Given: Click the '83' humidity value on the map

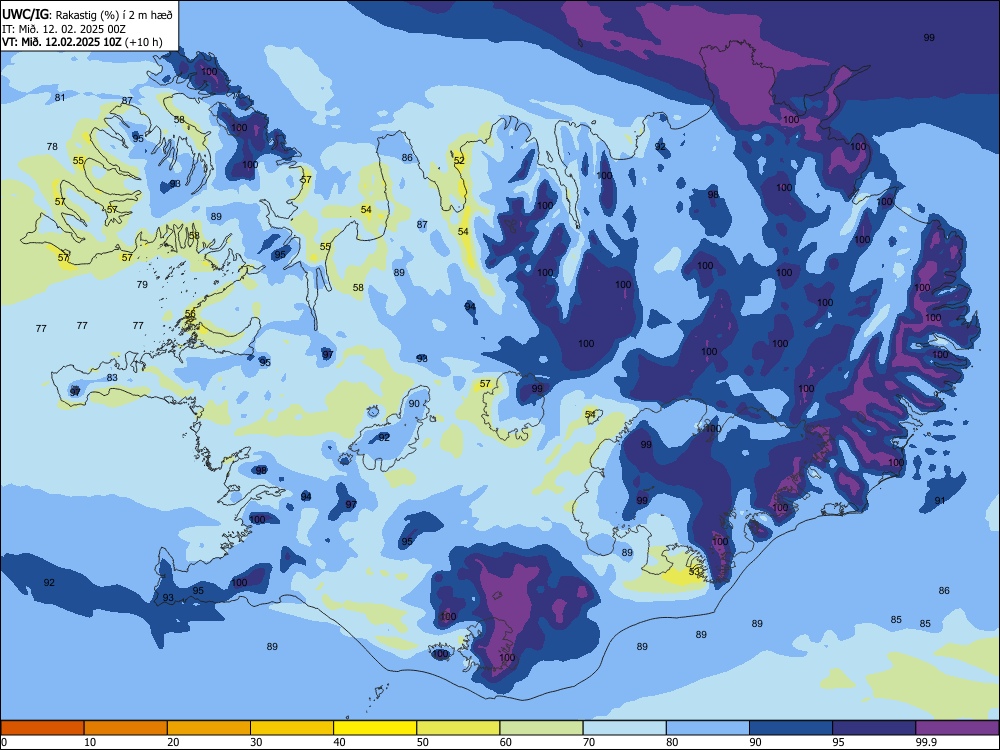Looking at the screenshot, I should click(112, 378).
